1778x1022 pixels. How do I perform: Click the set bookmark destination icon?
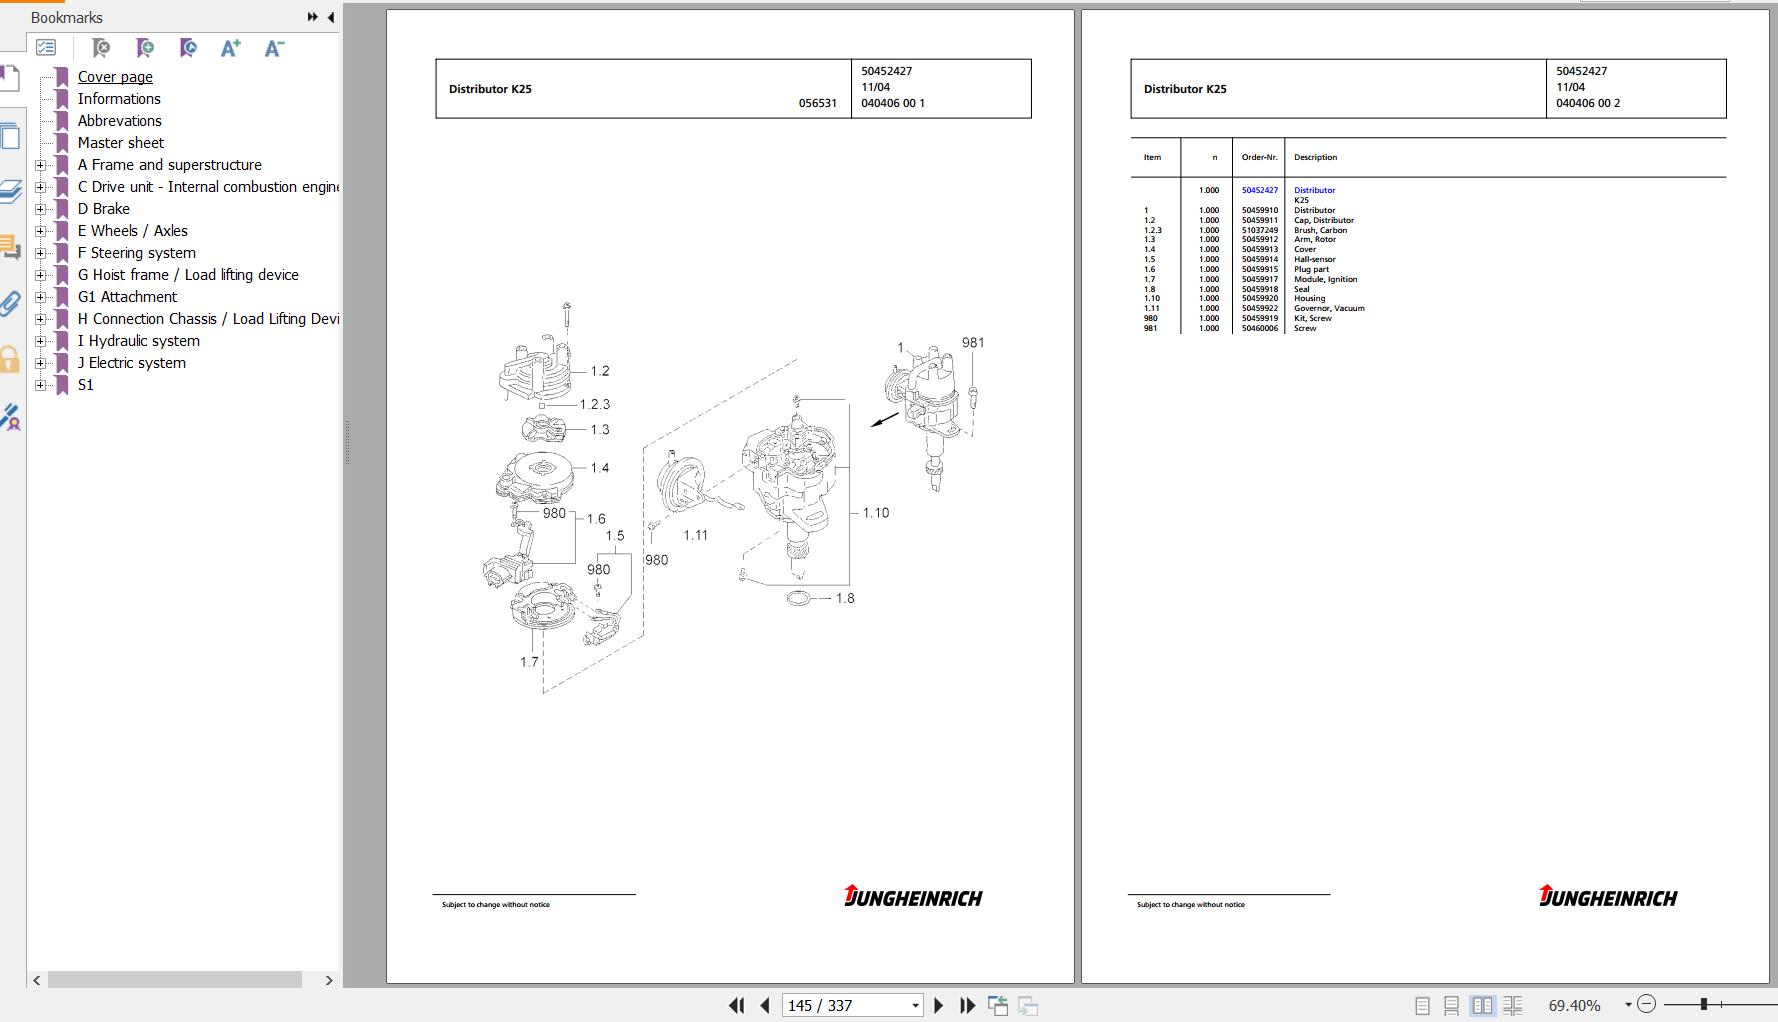[188, 47]
